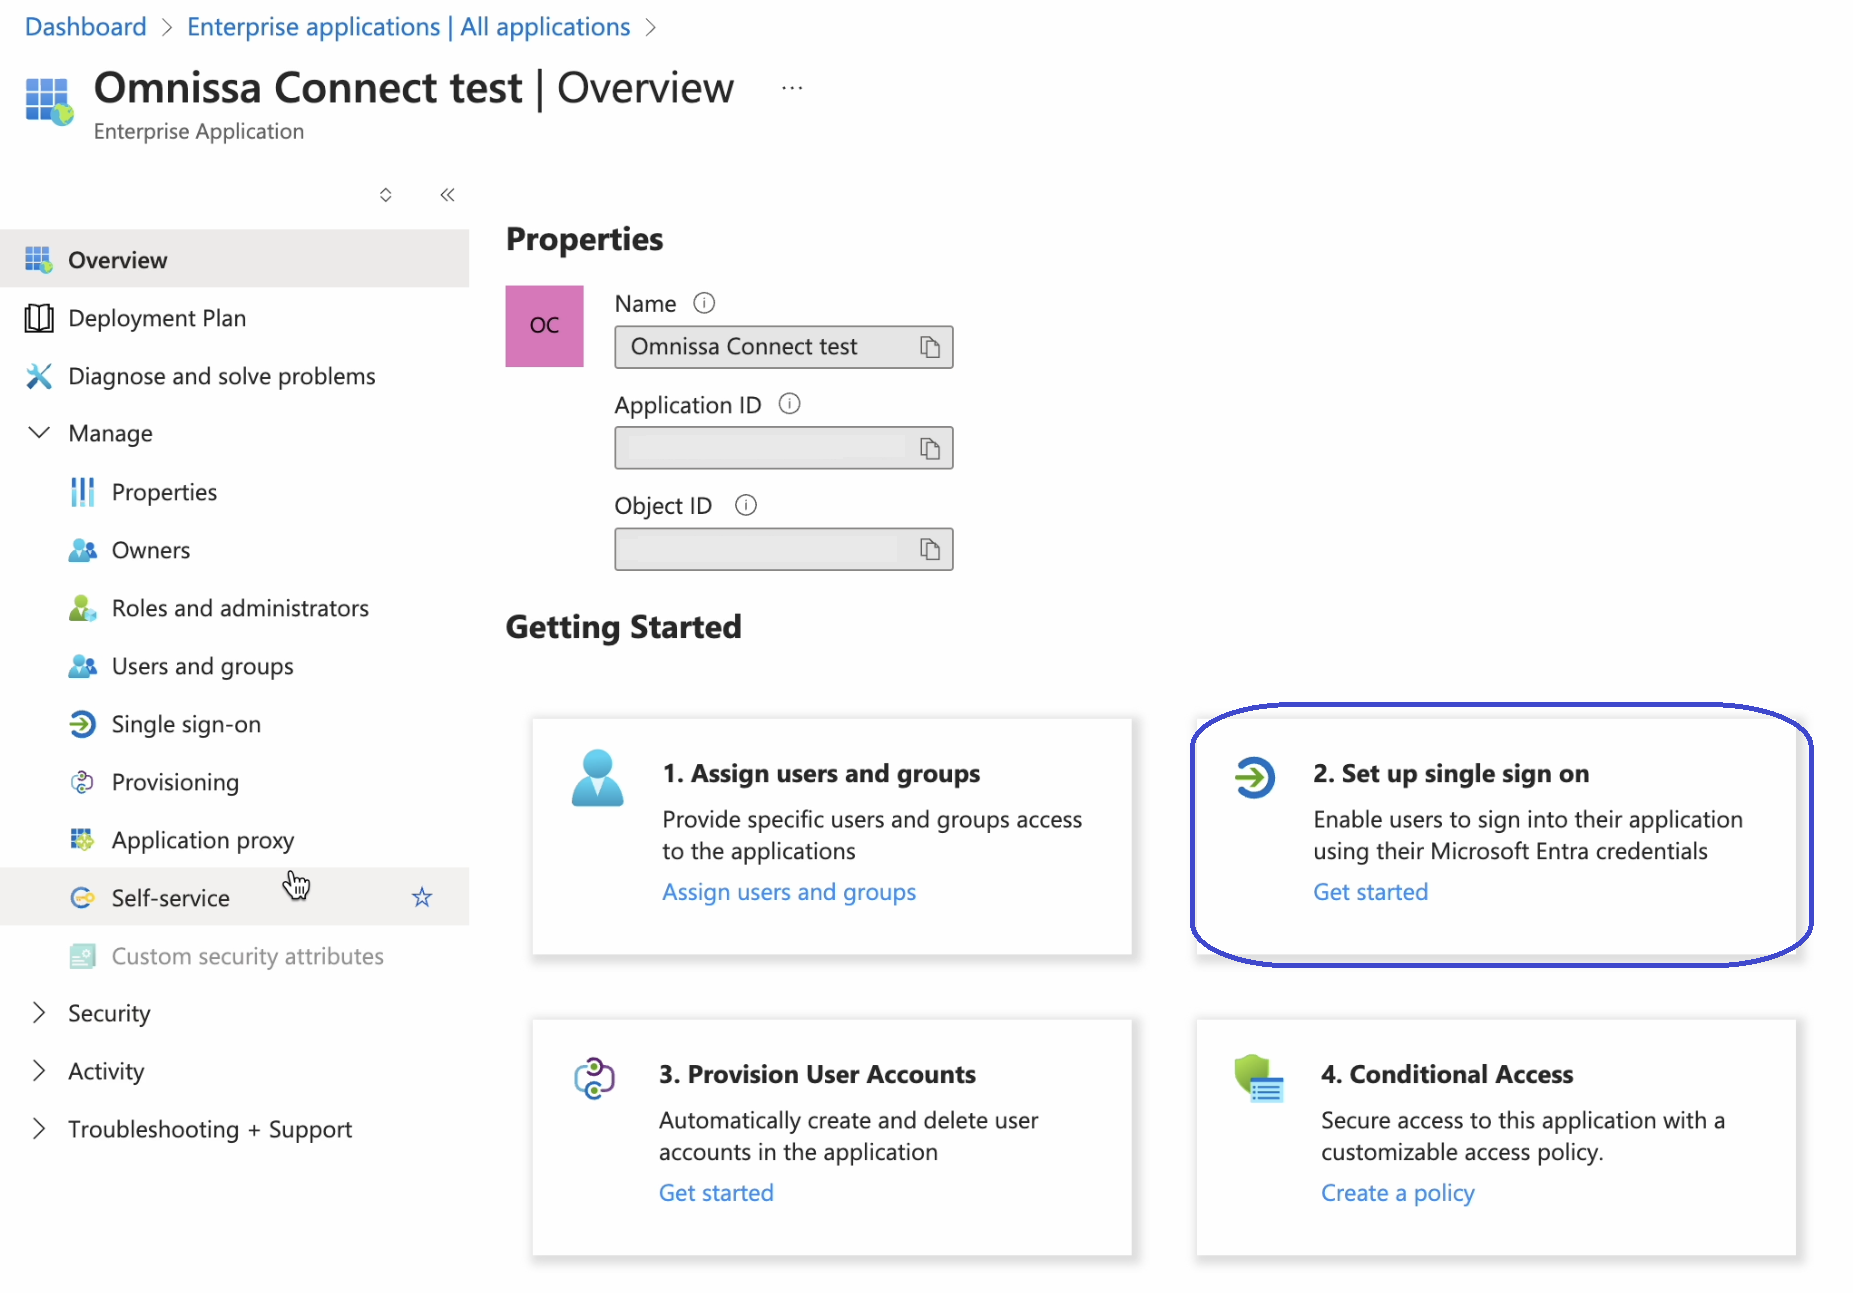Click the Provisioning sidebar icon
This screenshot has height=1293, width=1853.
[x=82, y=782]
